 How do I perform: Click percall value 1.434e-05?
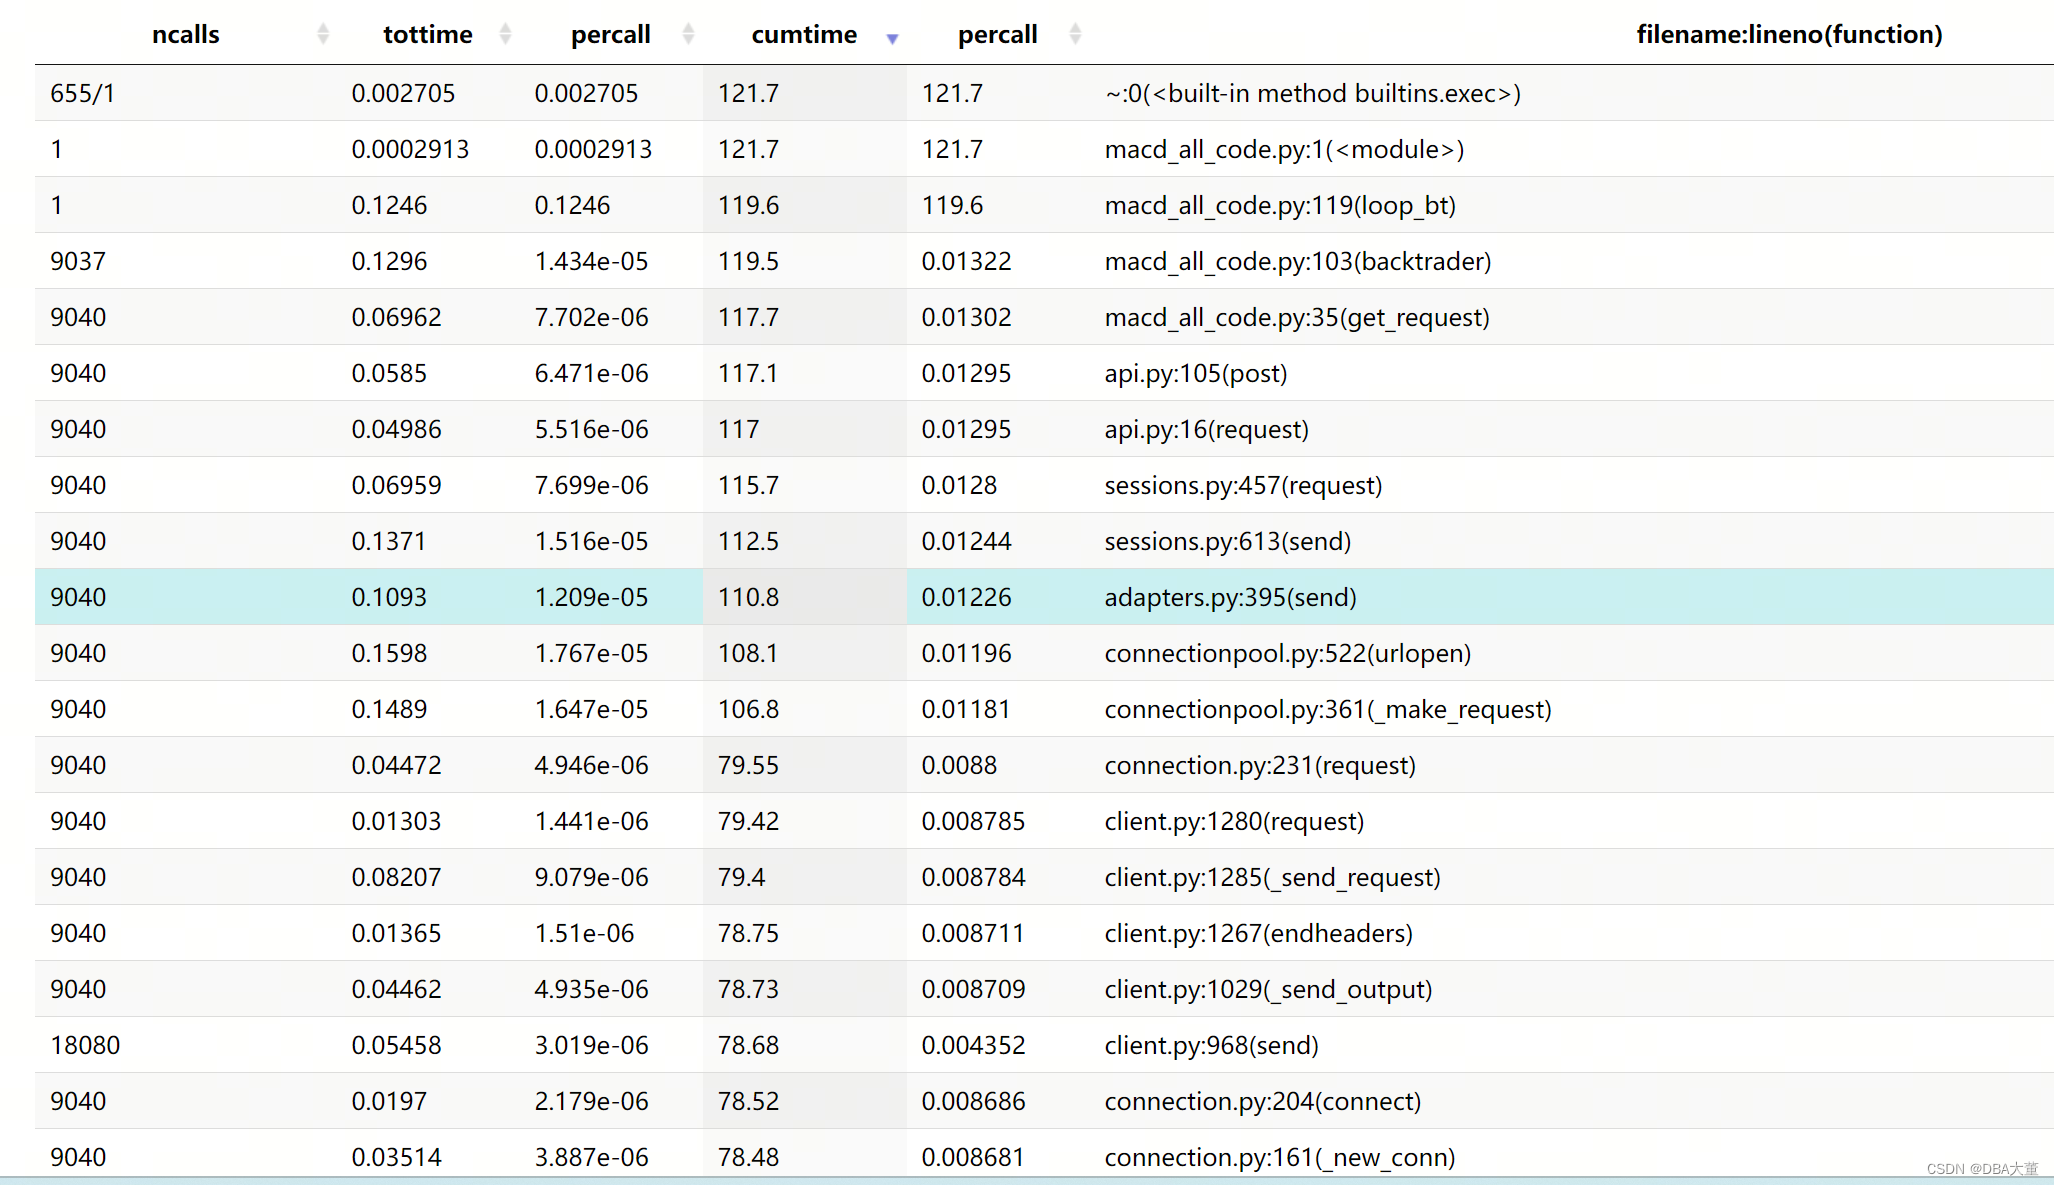click(x=591, y=261)
